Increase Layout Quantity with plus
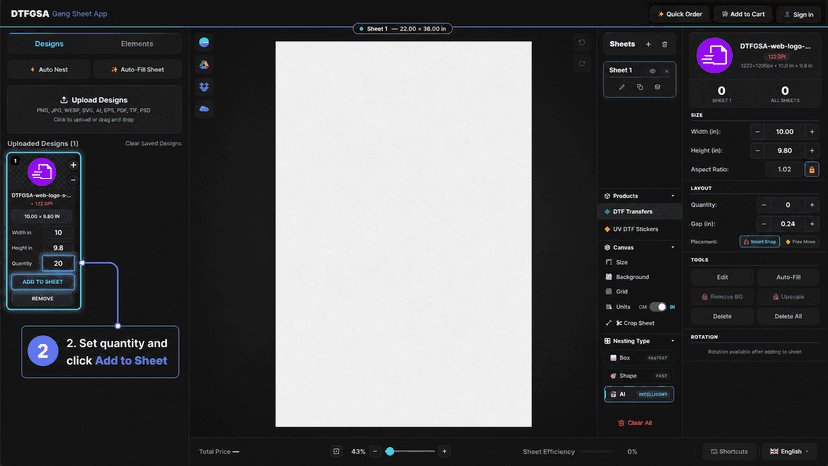Viewport: 828px width, 466px height. [812, 205]
